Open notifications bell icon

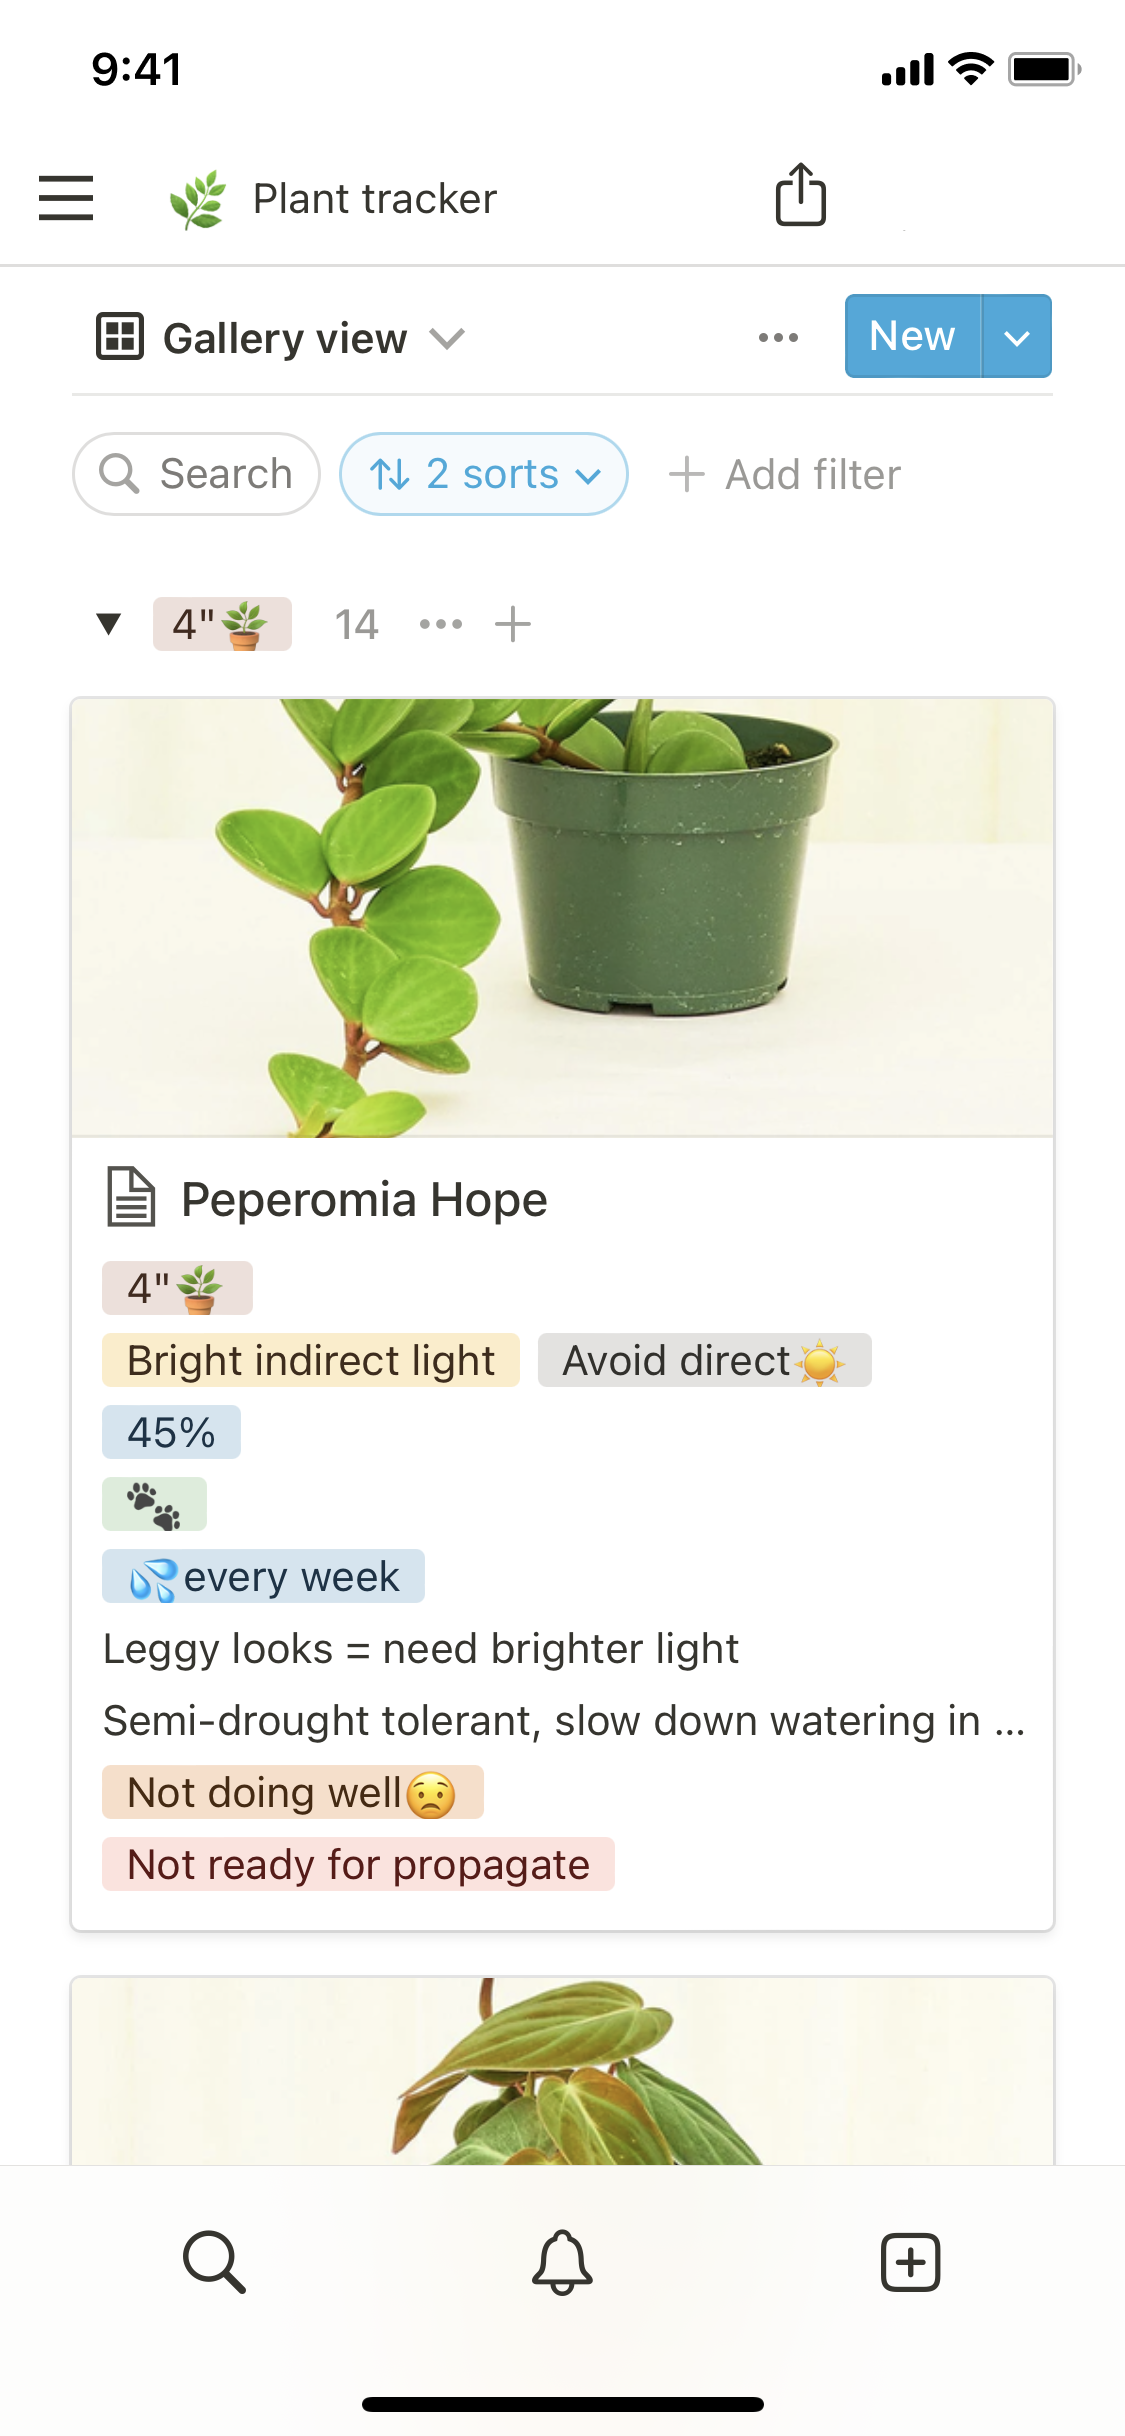coord(562,2261)
